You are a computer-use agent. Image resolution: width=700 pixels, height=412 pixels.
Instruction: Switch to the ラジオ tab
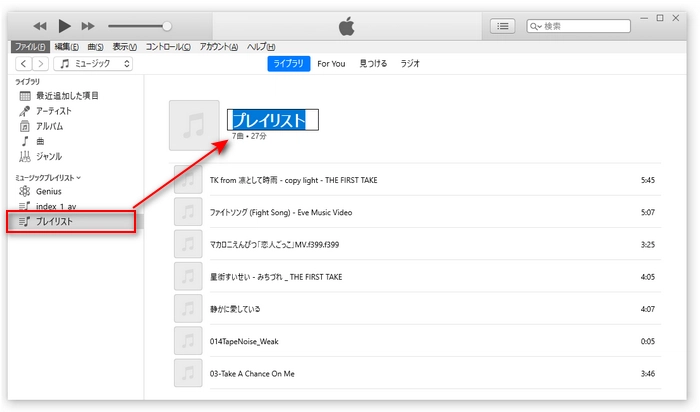410,64
